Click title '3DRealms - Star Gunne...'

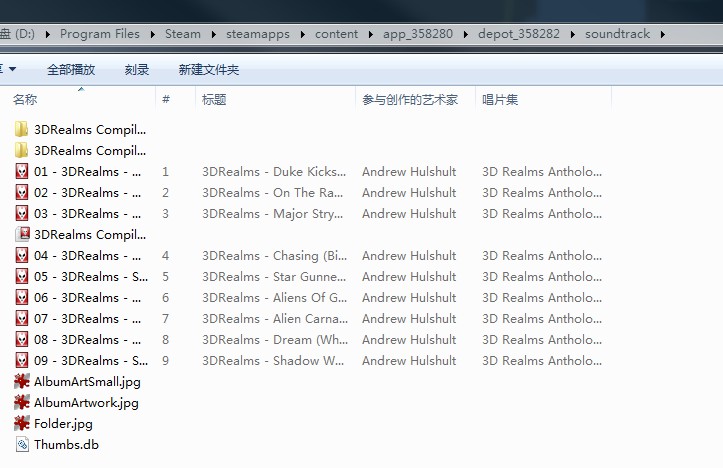[x=274, y=276]
